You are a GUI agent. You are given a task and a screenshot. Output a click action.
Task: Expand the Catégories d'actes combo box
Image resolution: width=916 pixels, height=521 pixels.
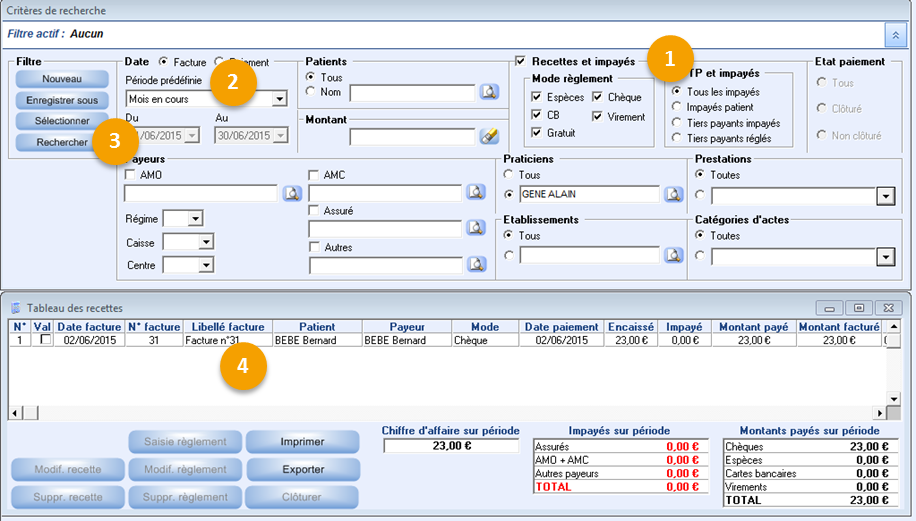pyautogui.click(x=886, y=256)
